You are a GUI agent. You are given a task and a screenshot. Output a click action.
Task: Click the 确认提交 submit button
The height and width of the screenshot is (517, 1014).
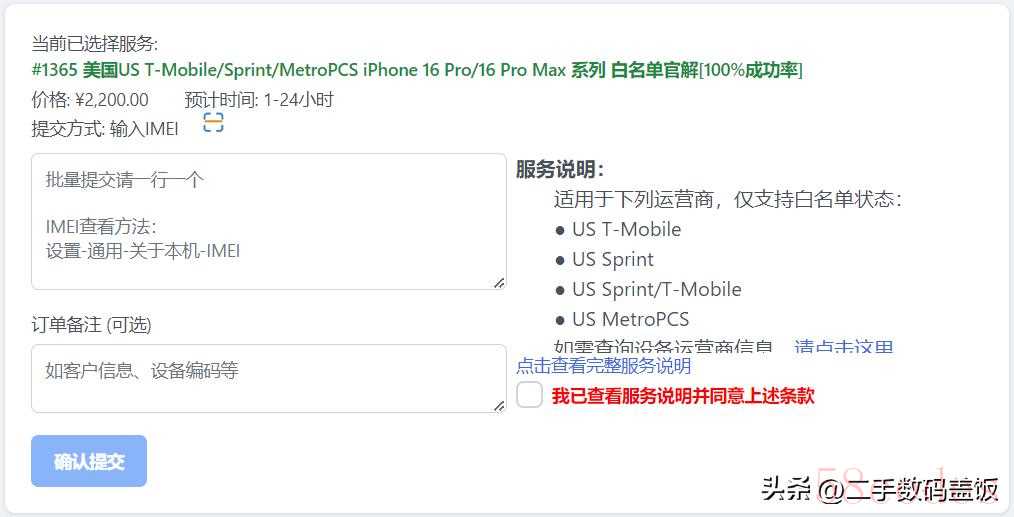[x=89, y=461]
